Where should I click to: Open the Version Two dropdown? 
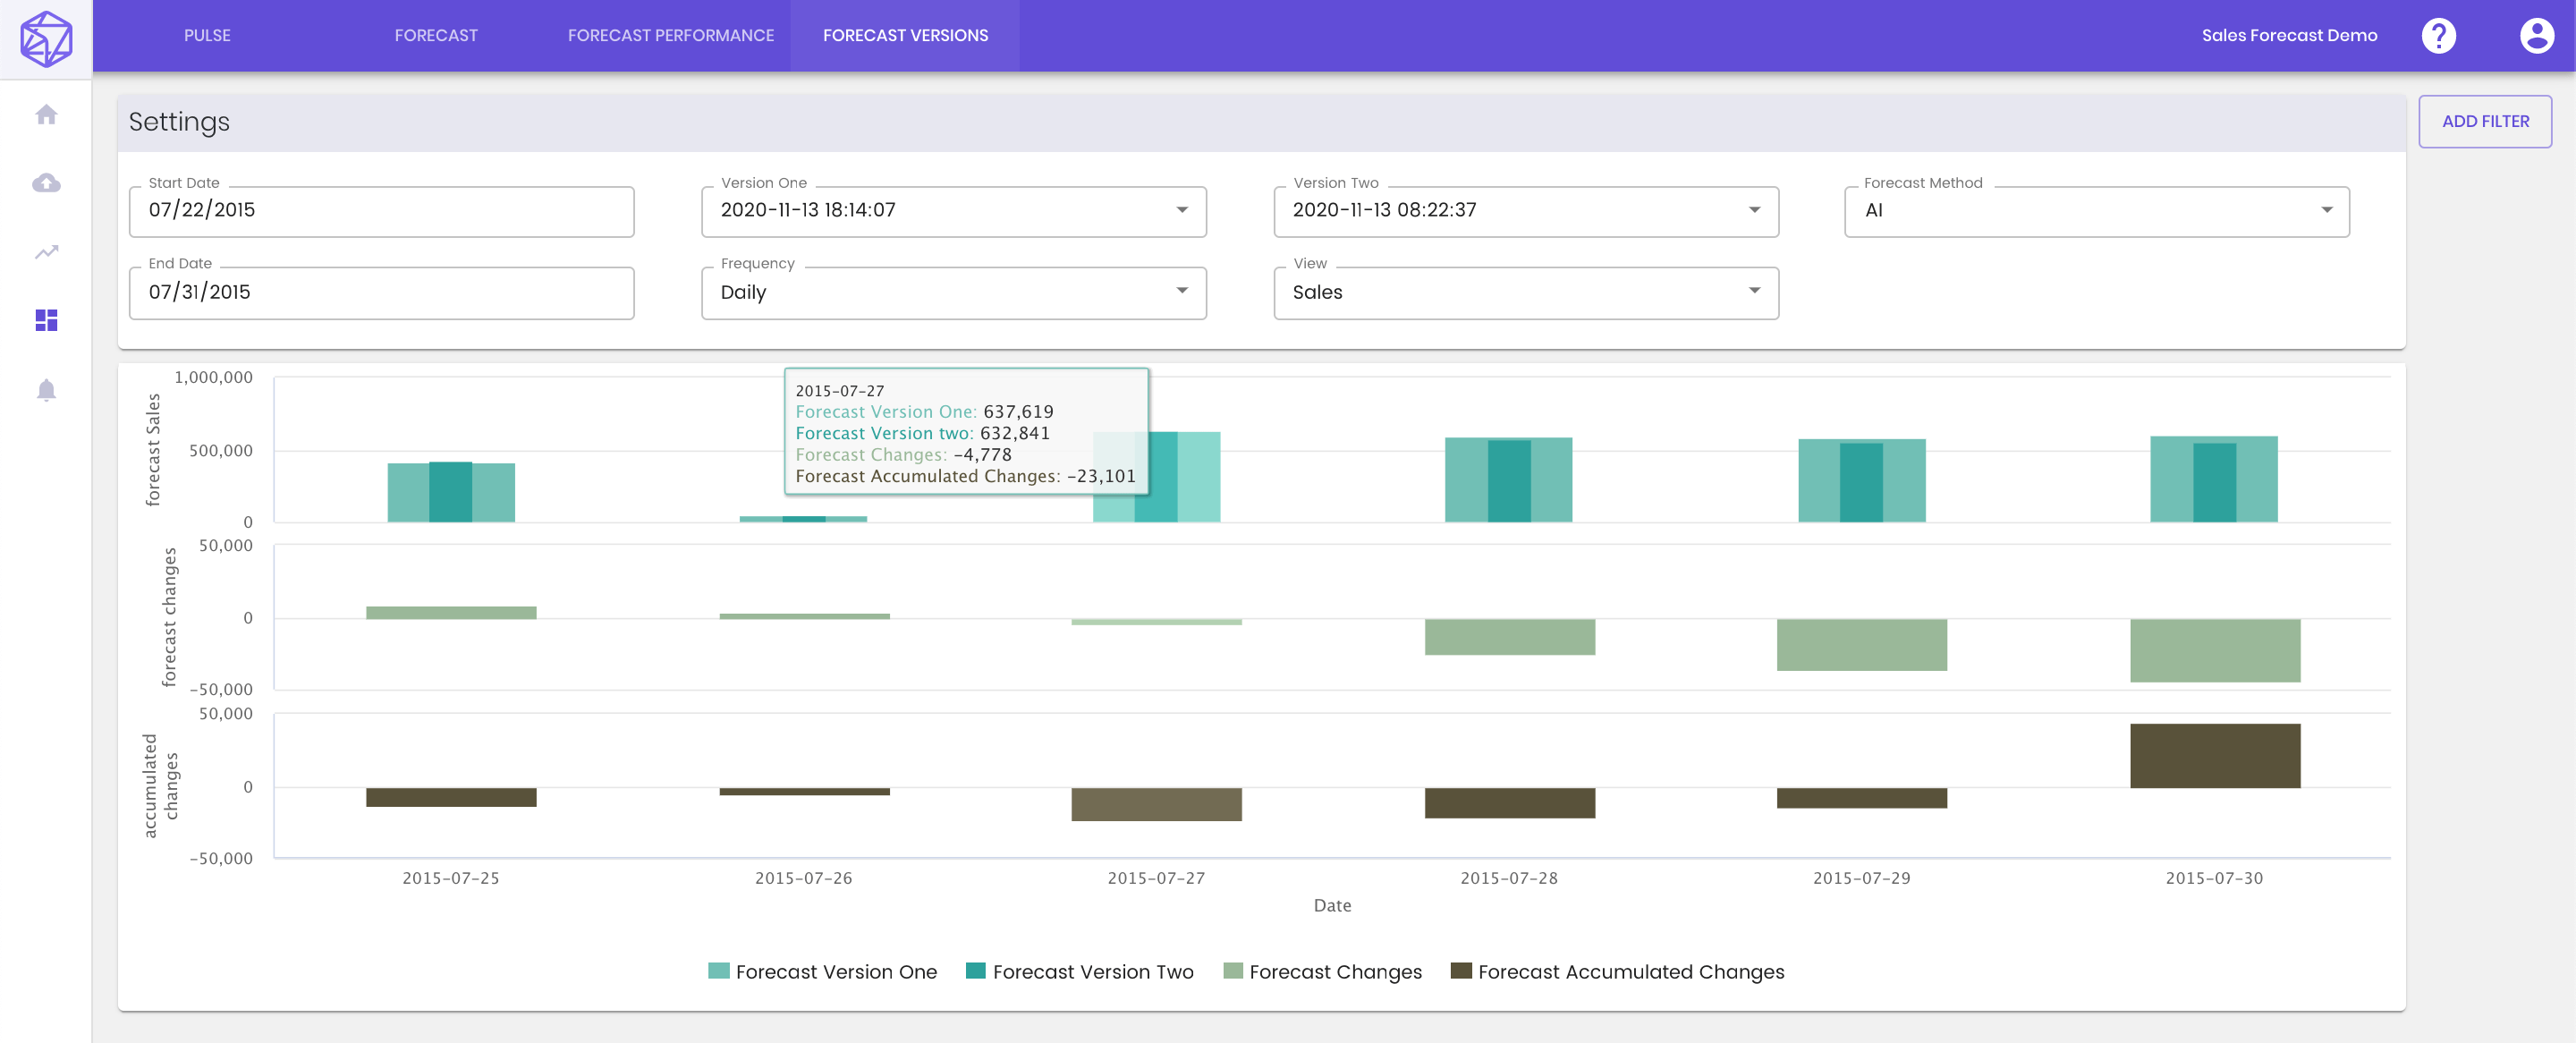click(x=1526, y=211)
